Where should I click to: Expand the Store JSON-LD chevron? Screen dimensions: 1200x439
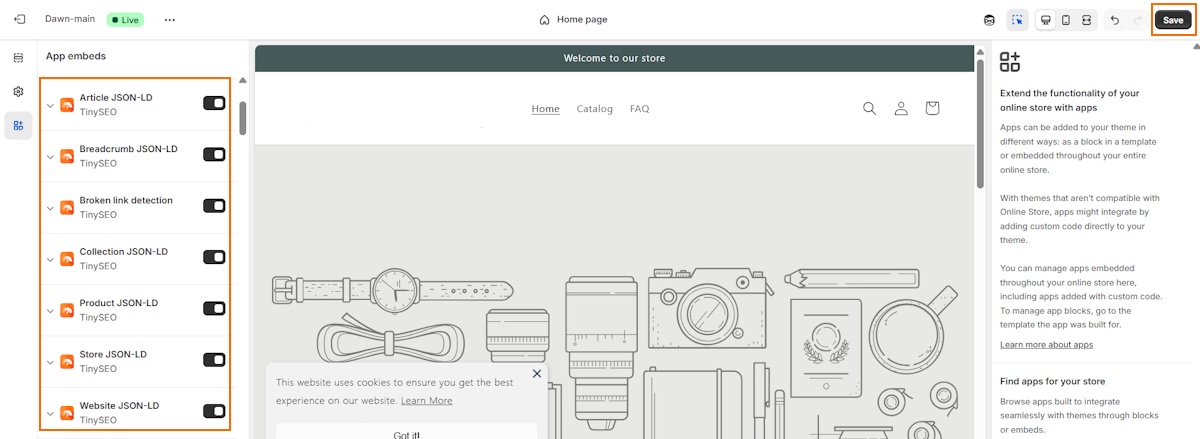tap(50, 362)
